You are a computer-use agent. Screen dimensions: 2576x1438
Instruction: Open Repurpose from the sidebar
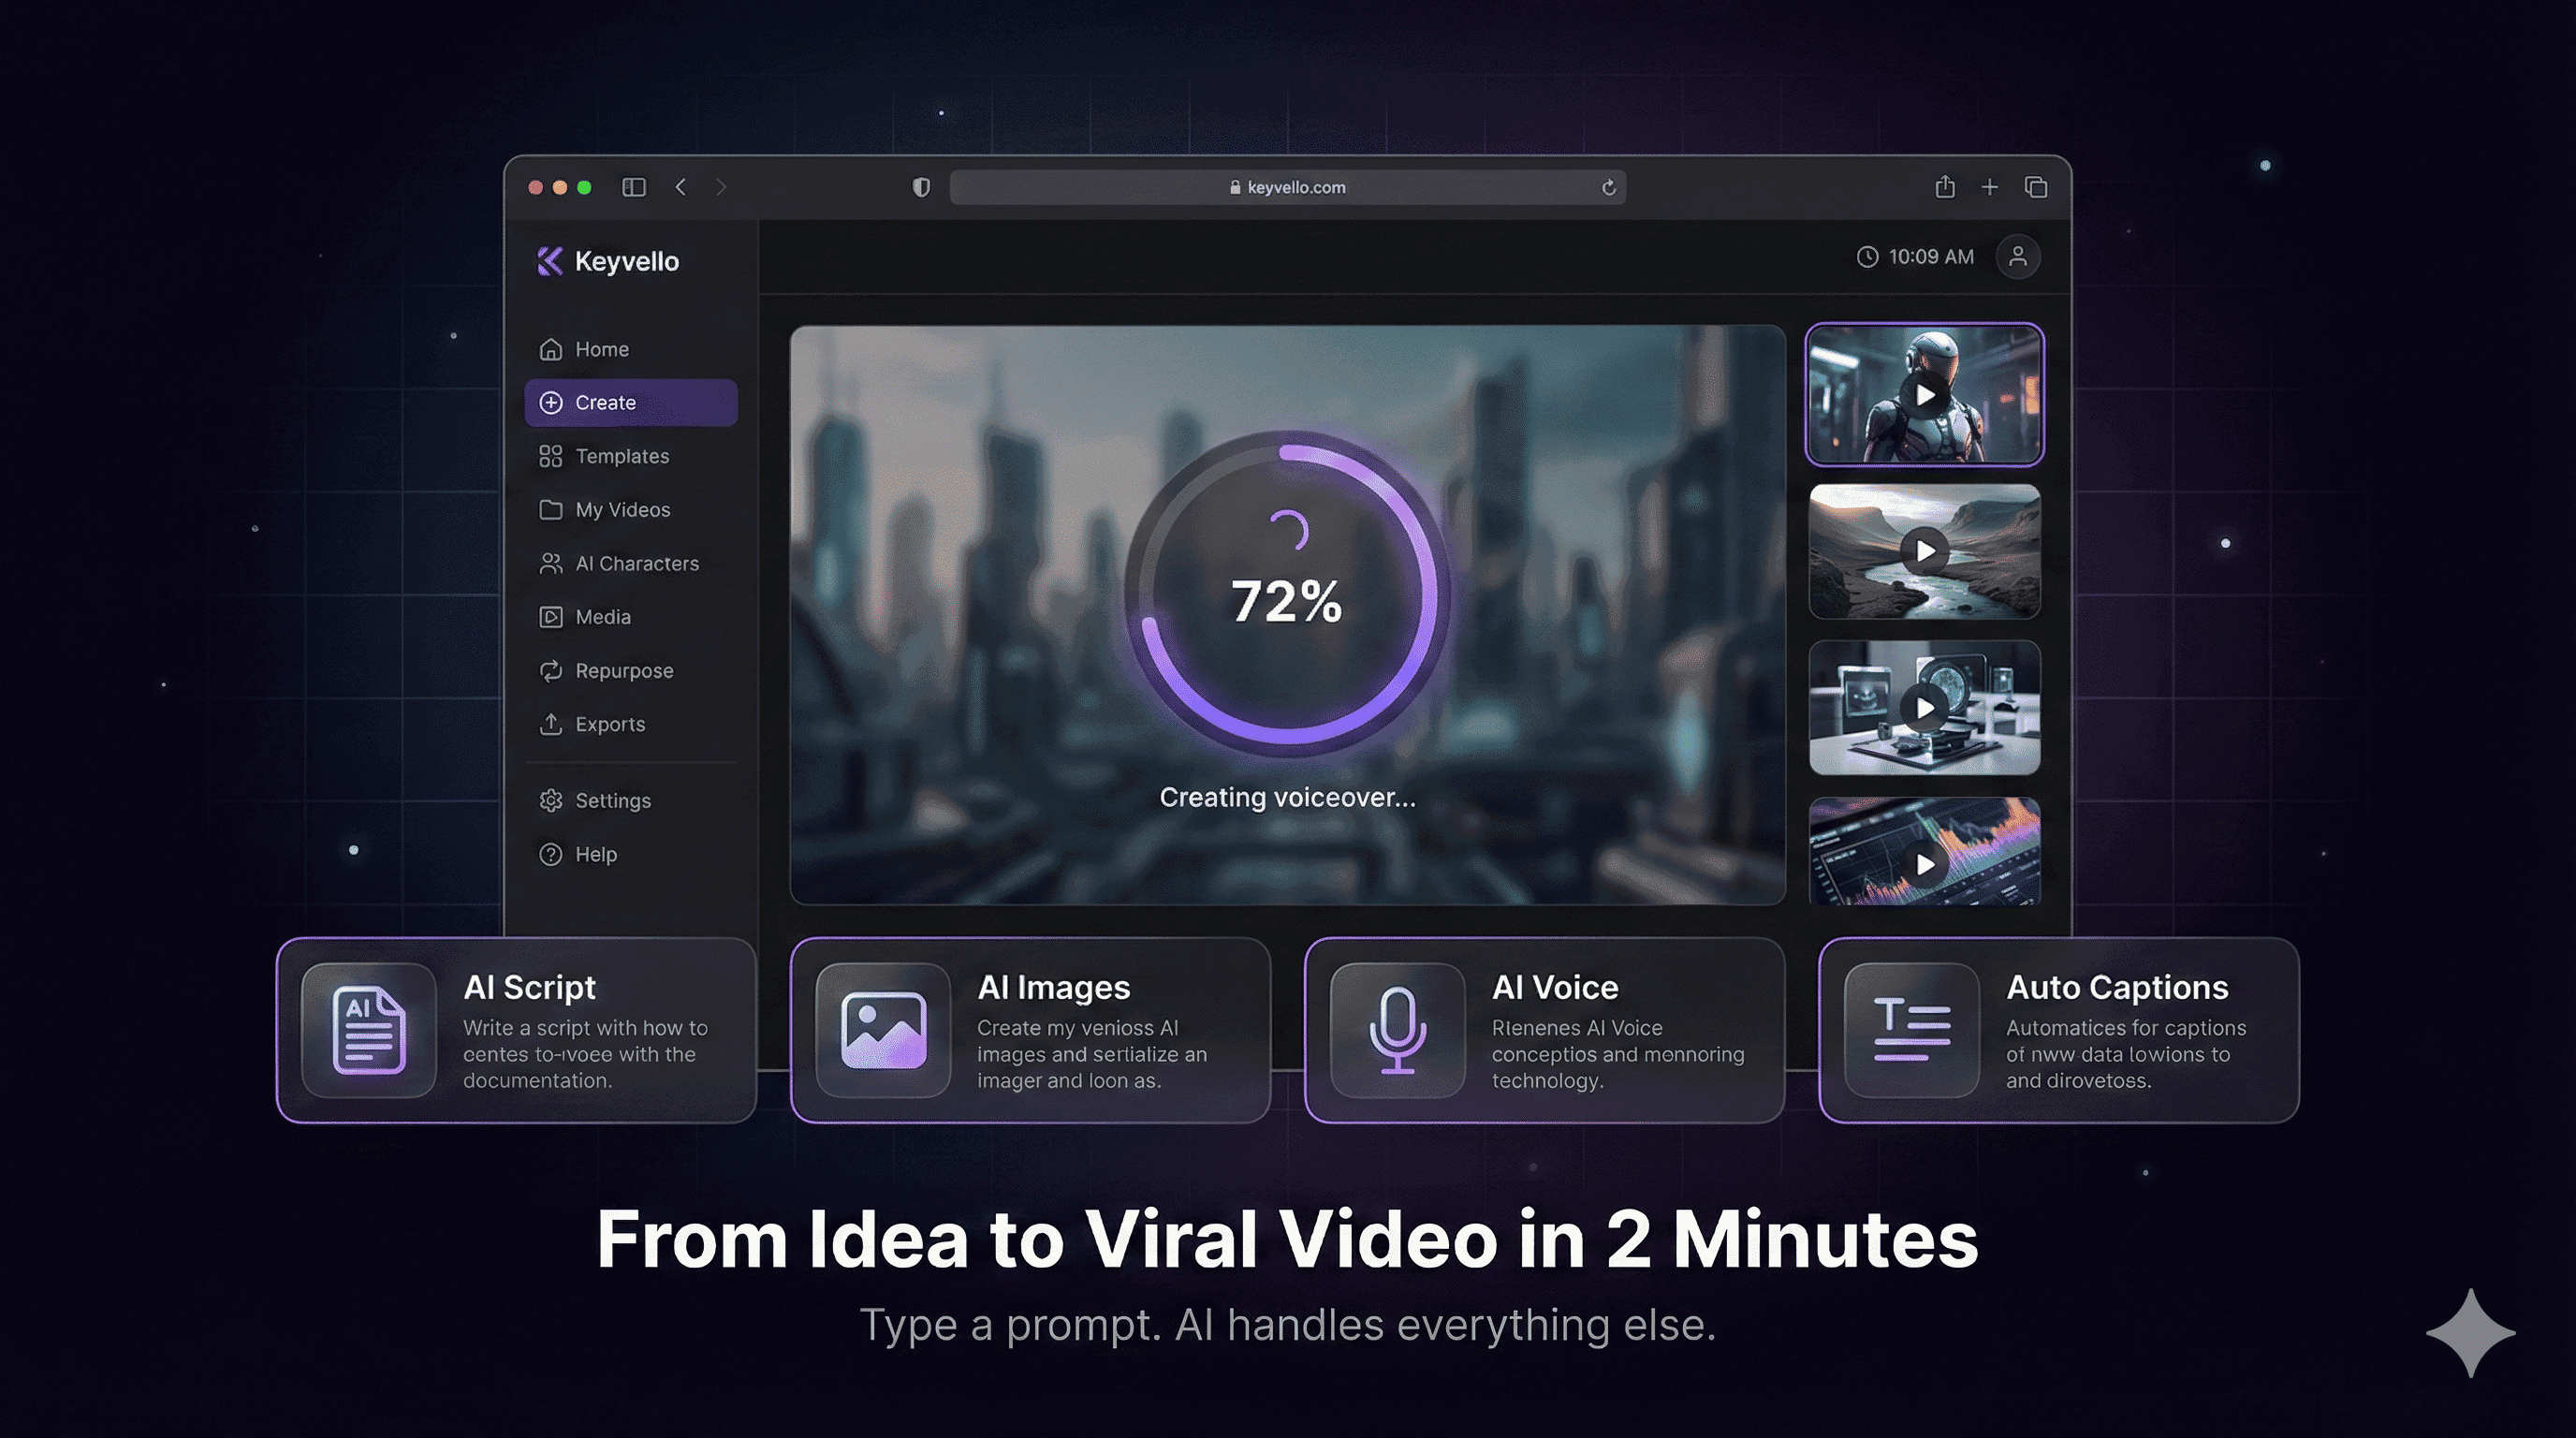623,670
